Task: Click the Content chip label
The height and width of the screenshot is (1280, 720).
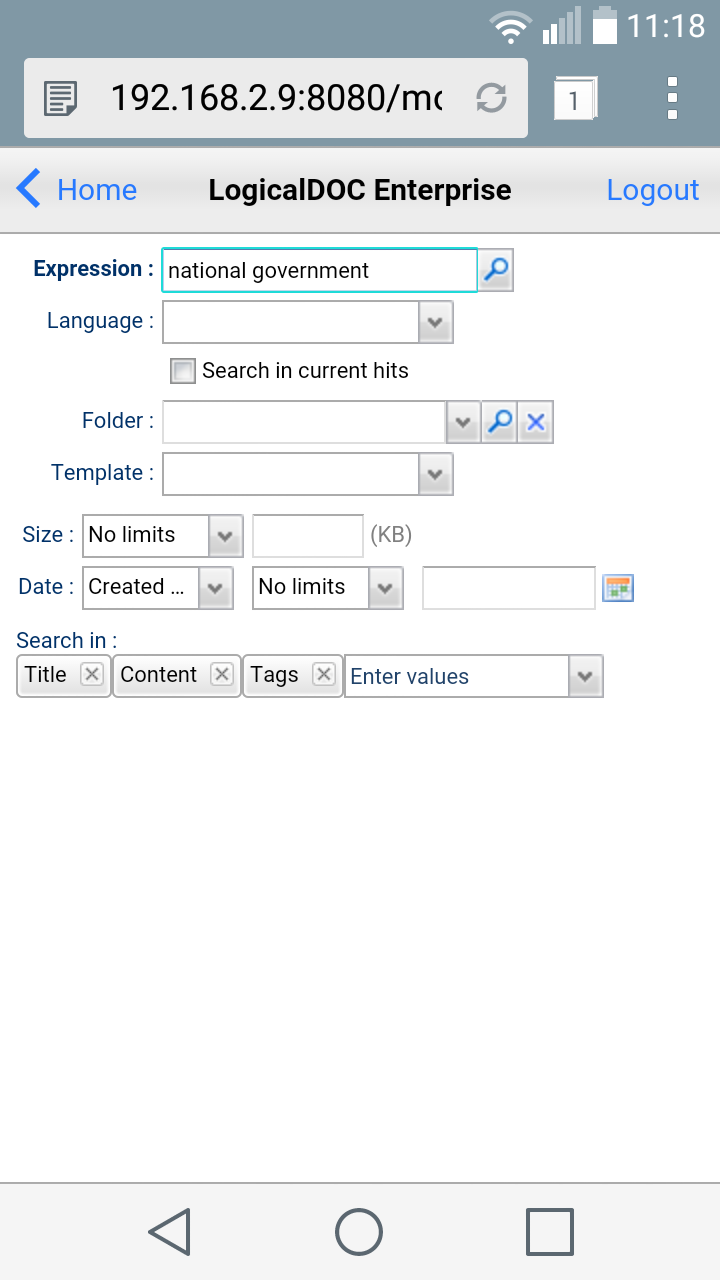Action: [x=158, y=674]
